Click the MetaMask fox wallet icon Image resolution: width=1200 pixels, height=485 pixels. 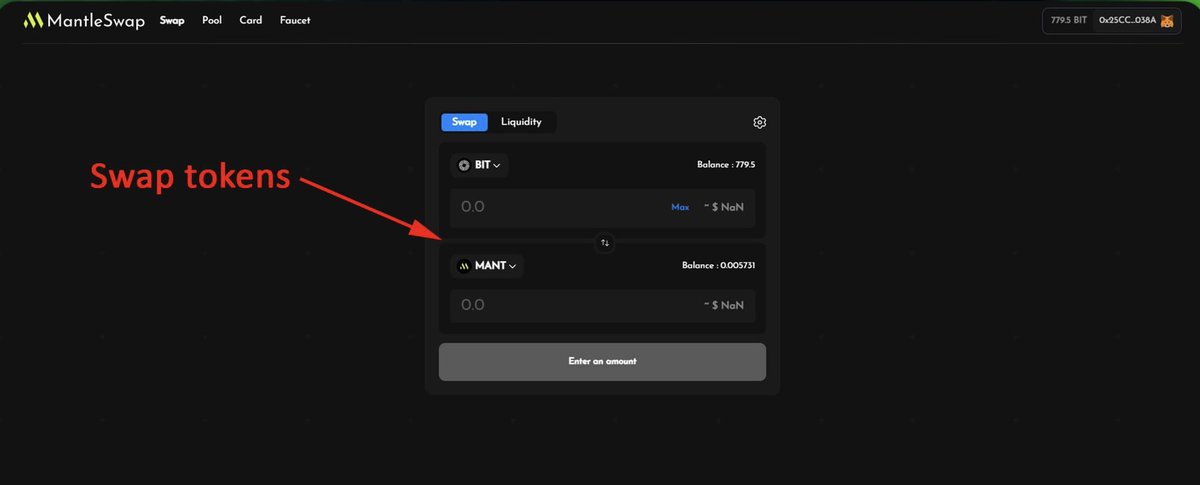[x=1166, y=20]
